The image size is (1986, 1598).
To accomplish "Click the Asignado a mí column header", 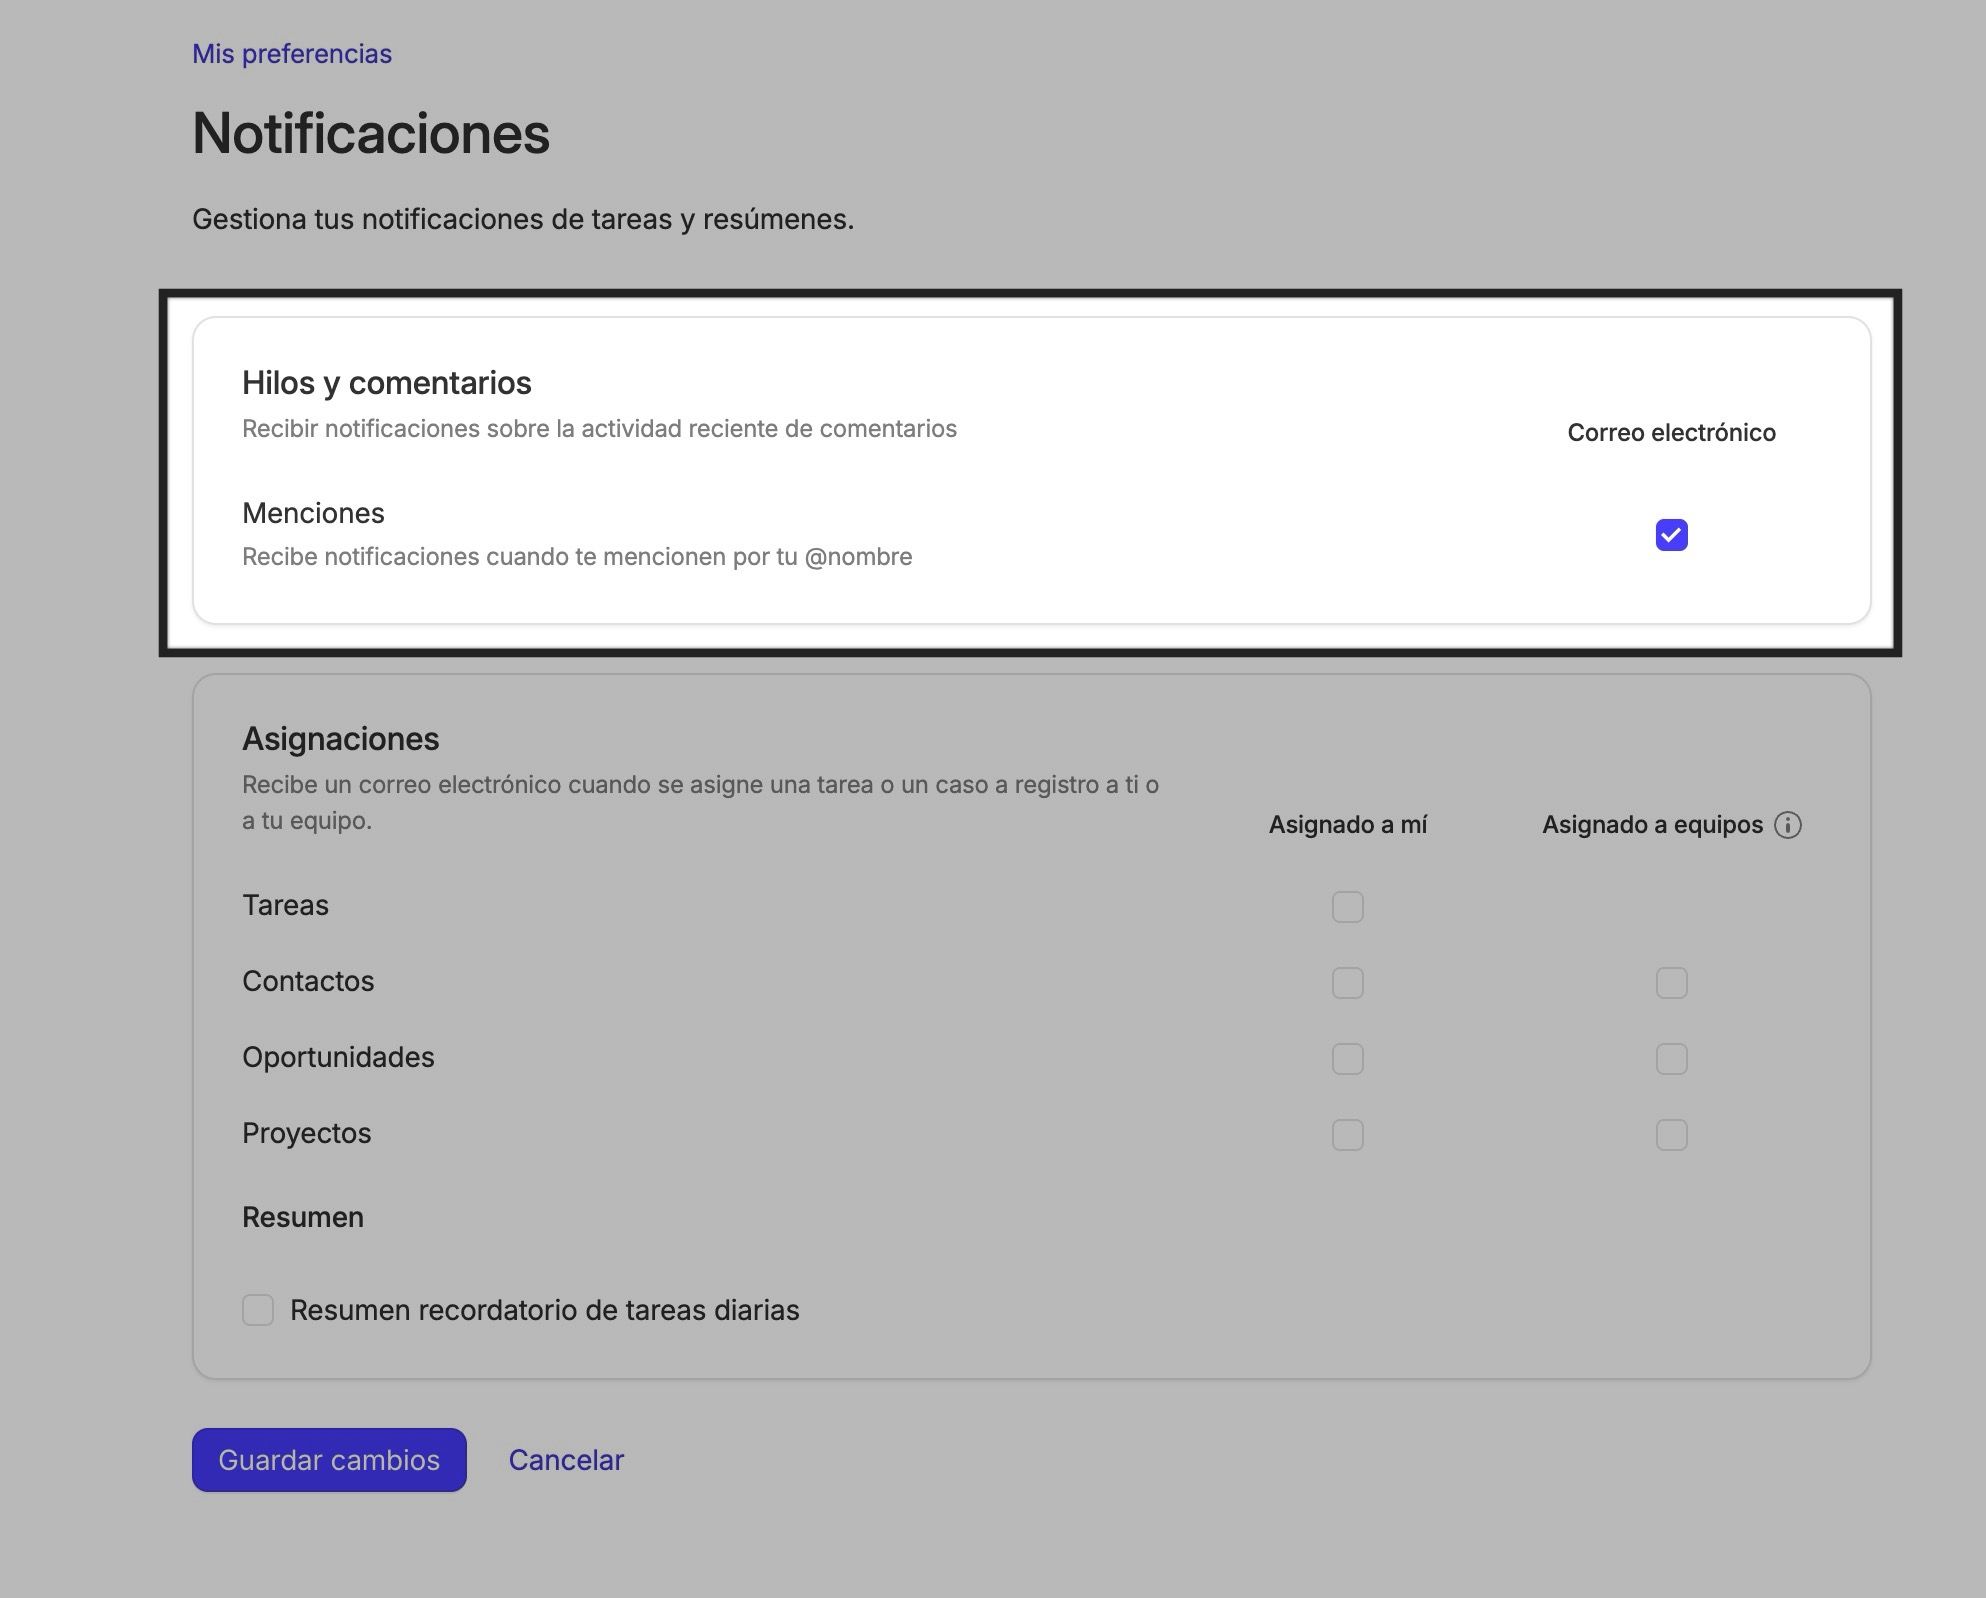I will (x=1347, y=825).
